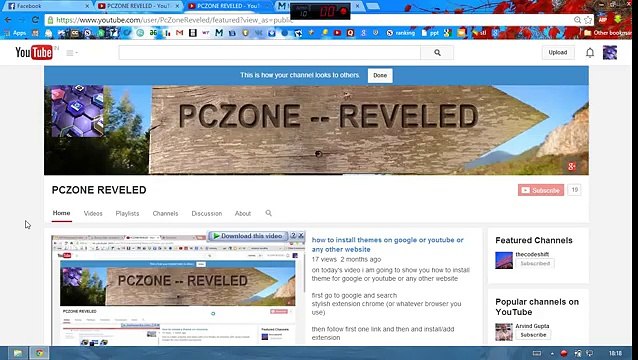638x360 pixels.
Task: Click the YouTube search input box
Action: point(269,52)
